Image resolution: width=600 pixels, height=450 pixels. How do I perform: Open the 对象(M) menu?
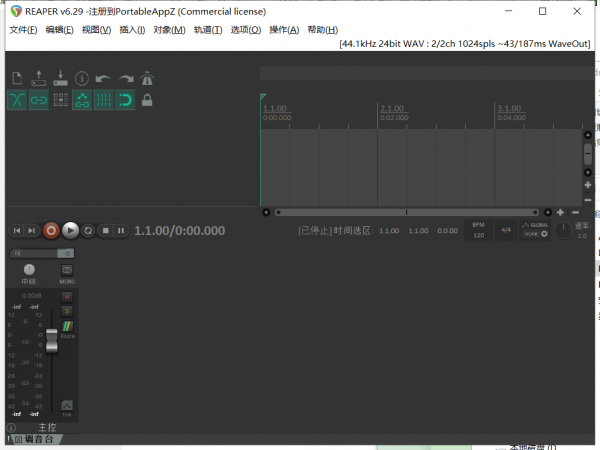click(169, 30)
